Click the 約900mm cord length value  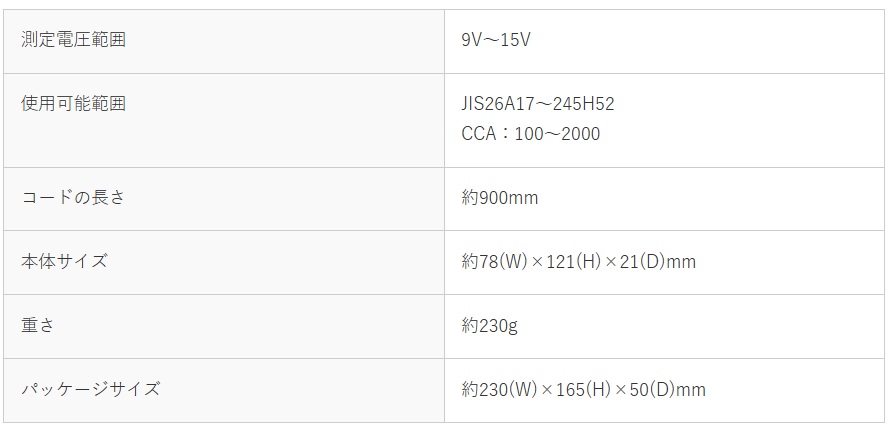pyautogui.click(x=500, y=198)
